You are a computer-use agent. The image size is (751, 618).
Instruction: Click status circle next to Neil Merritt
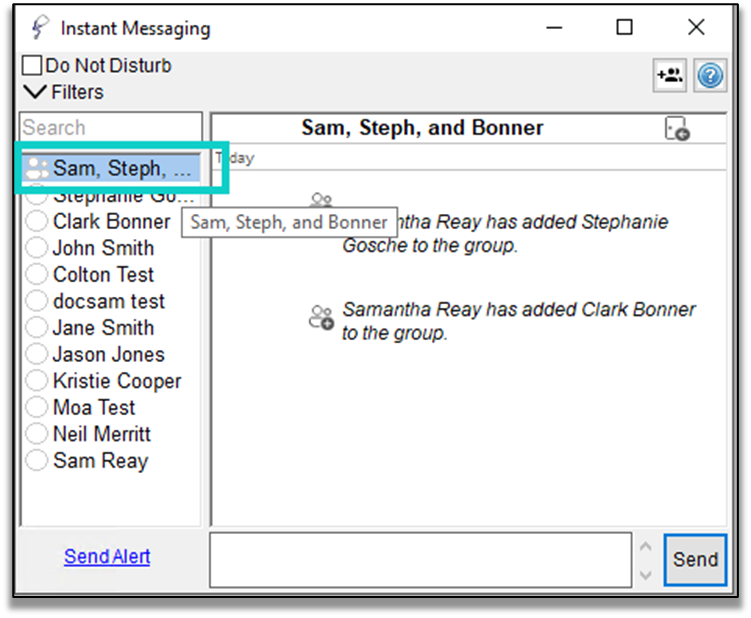[37, 434]
